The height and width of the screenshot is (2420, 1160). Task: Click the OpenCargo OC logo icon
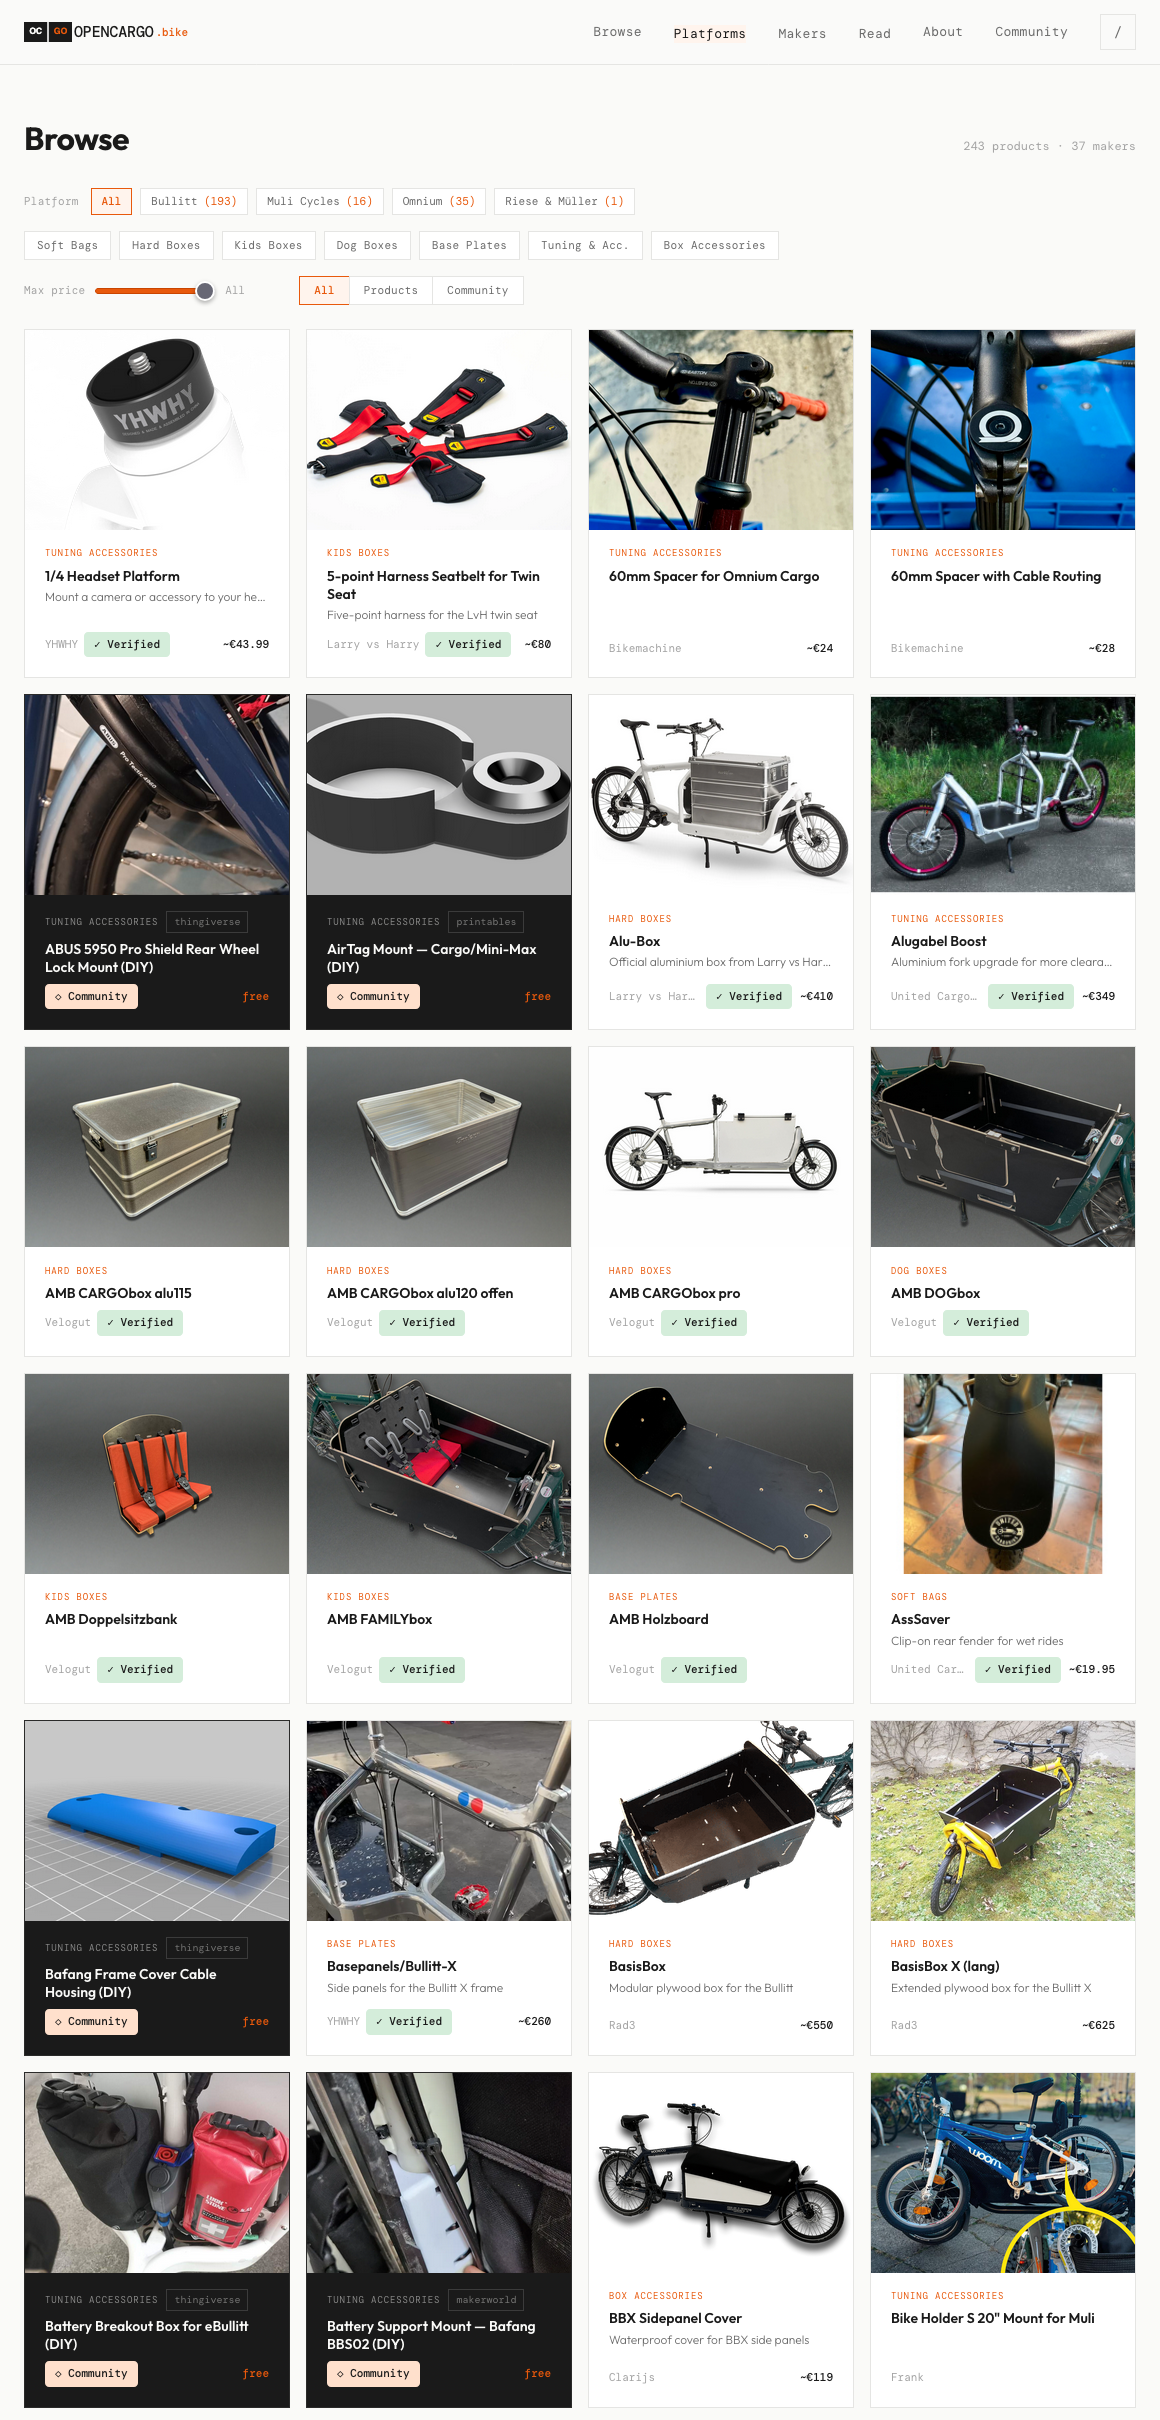pos(36,31)
